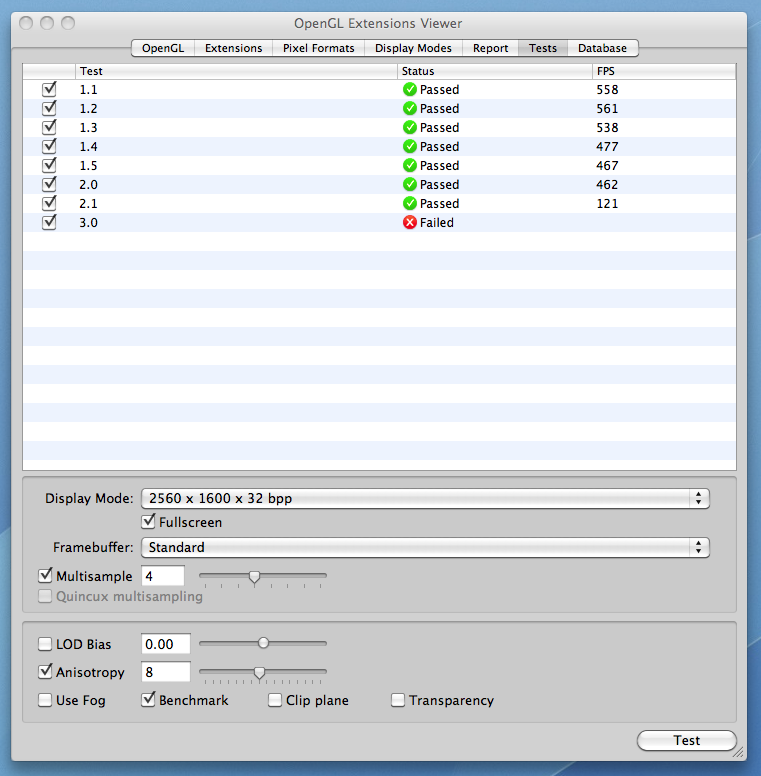Click the FPS value 561
761x776 pixels.
(x=607, y=108)
